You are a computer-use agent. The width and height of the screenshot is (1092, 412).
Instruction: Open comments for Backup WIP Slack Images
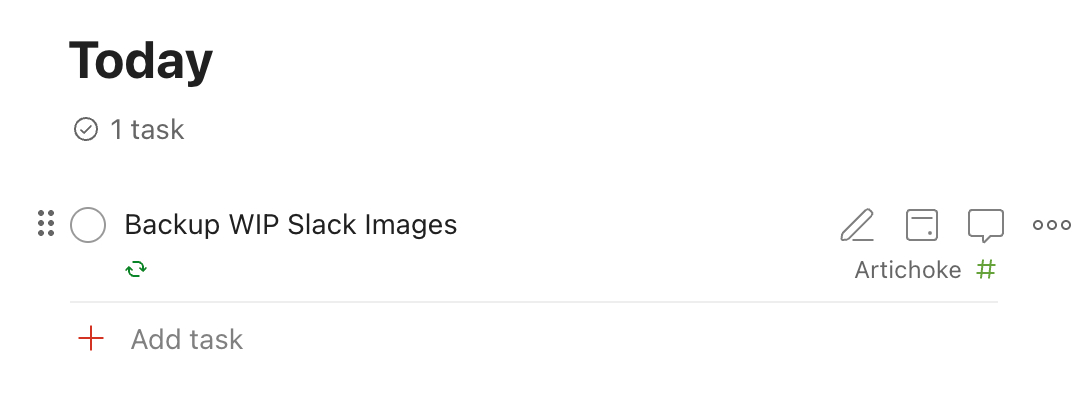(985, 225)
